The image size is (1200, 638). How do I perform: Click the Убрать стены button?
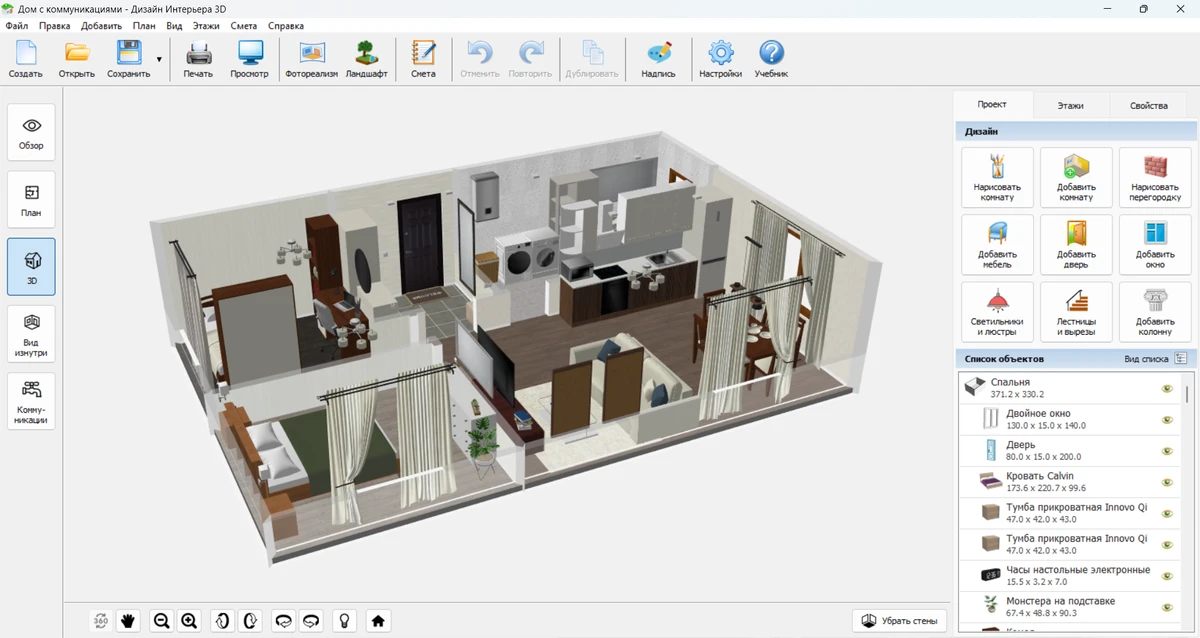point(900,621)
